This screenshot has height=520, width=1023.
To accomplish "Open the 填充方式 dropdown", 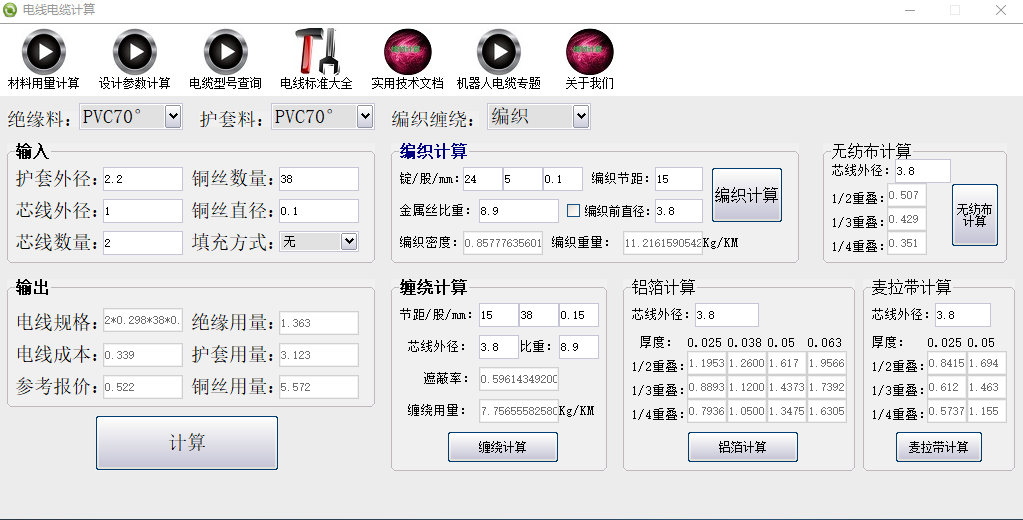I will tap(348, 241).
